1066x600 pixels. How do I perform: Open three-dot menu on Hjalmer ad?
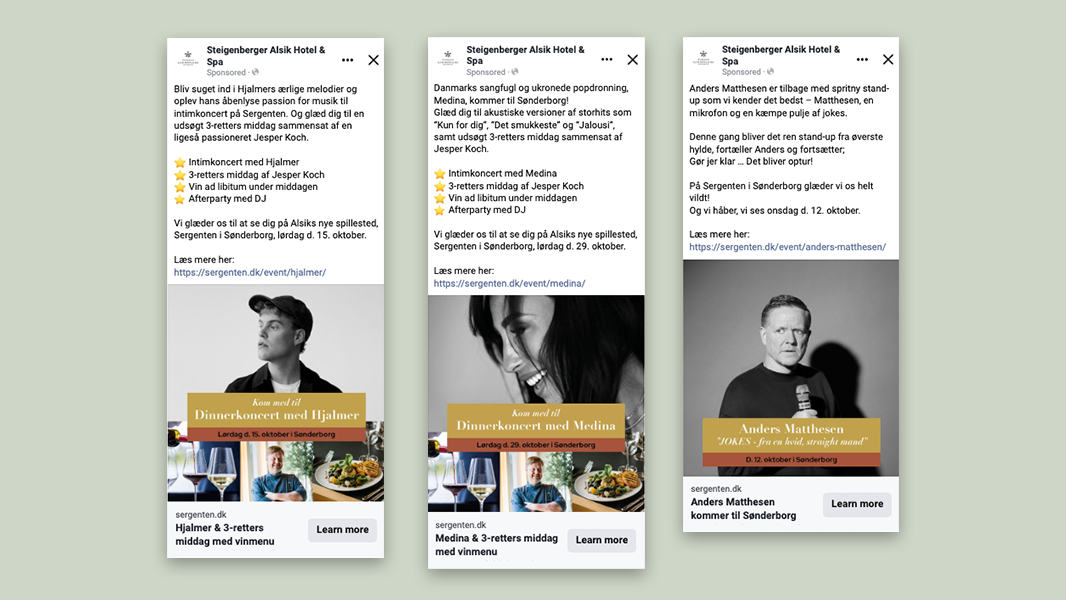coord(347,60)
